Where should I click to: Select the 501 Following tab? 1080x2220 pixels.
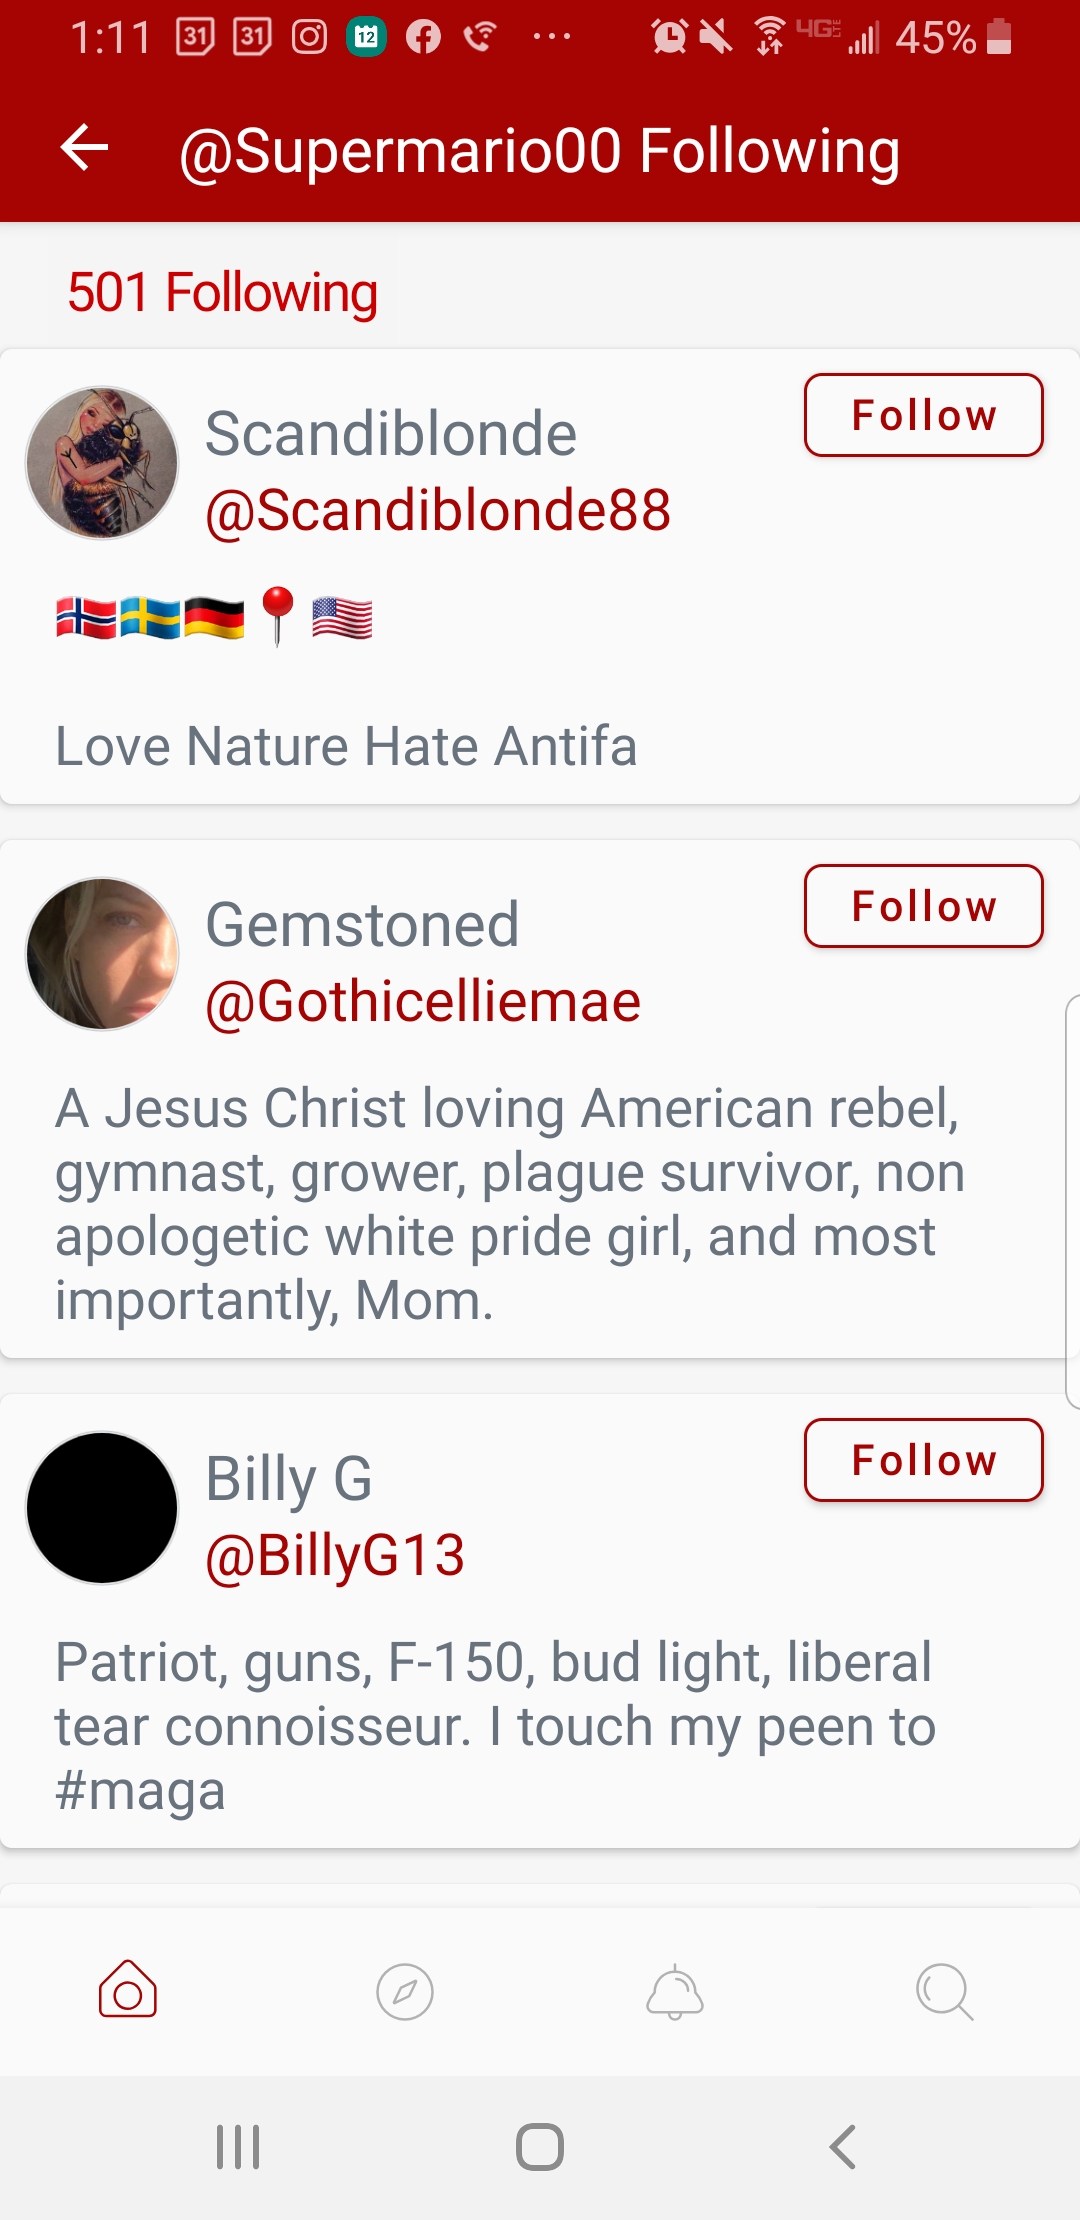[x=222, y=293]
